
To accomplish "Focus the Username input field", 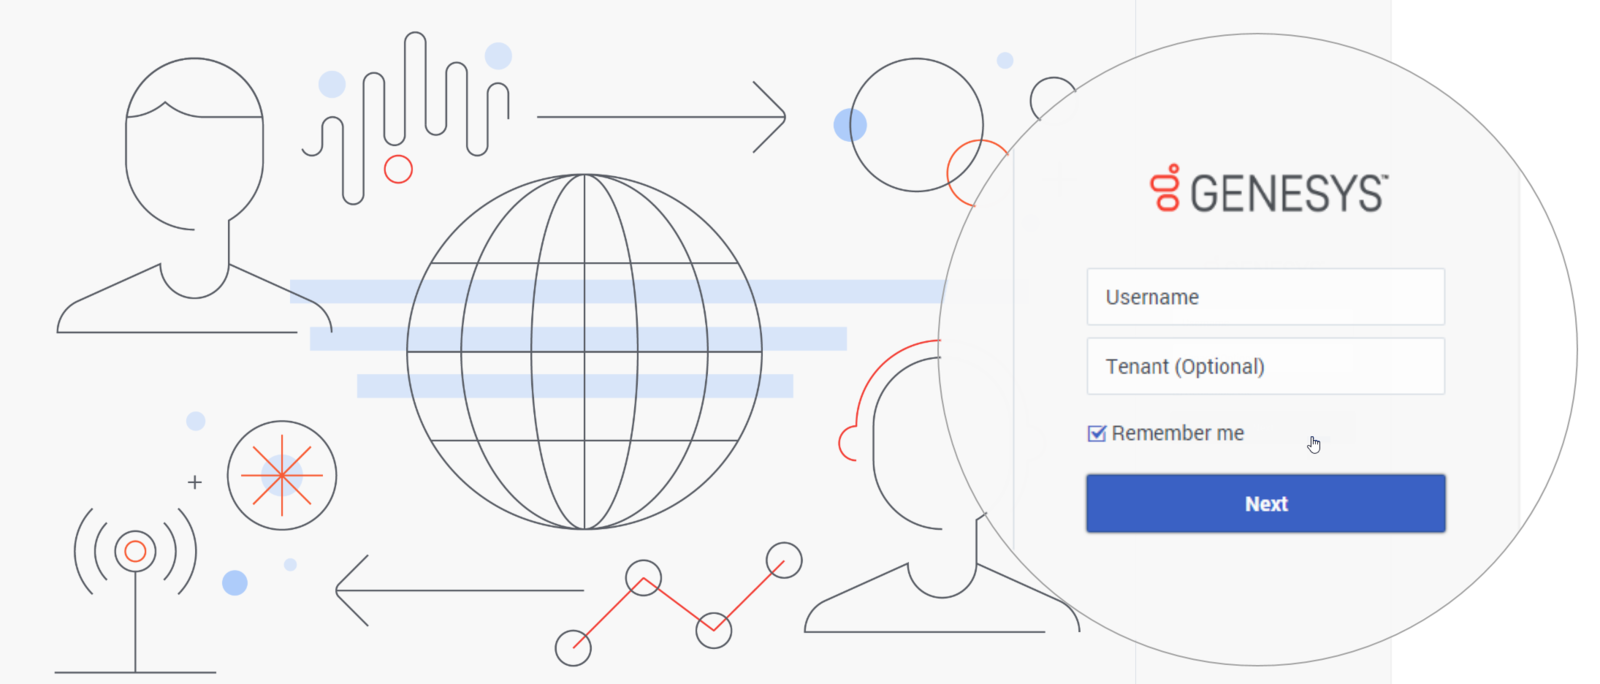I will point(1265,297).
